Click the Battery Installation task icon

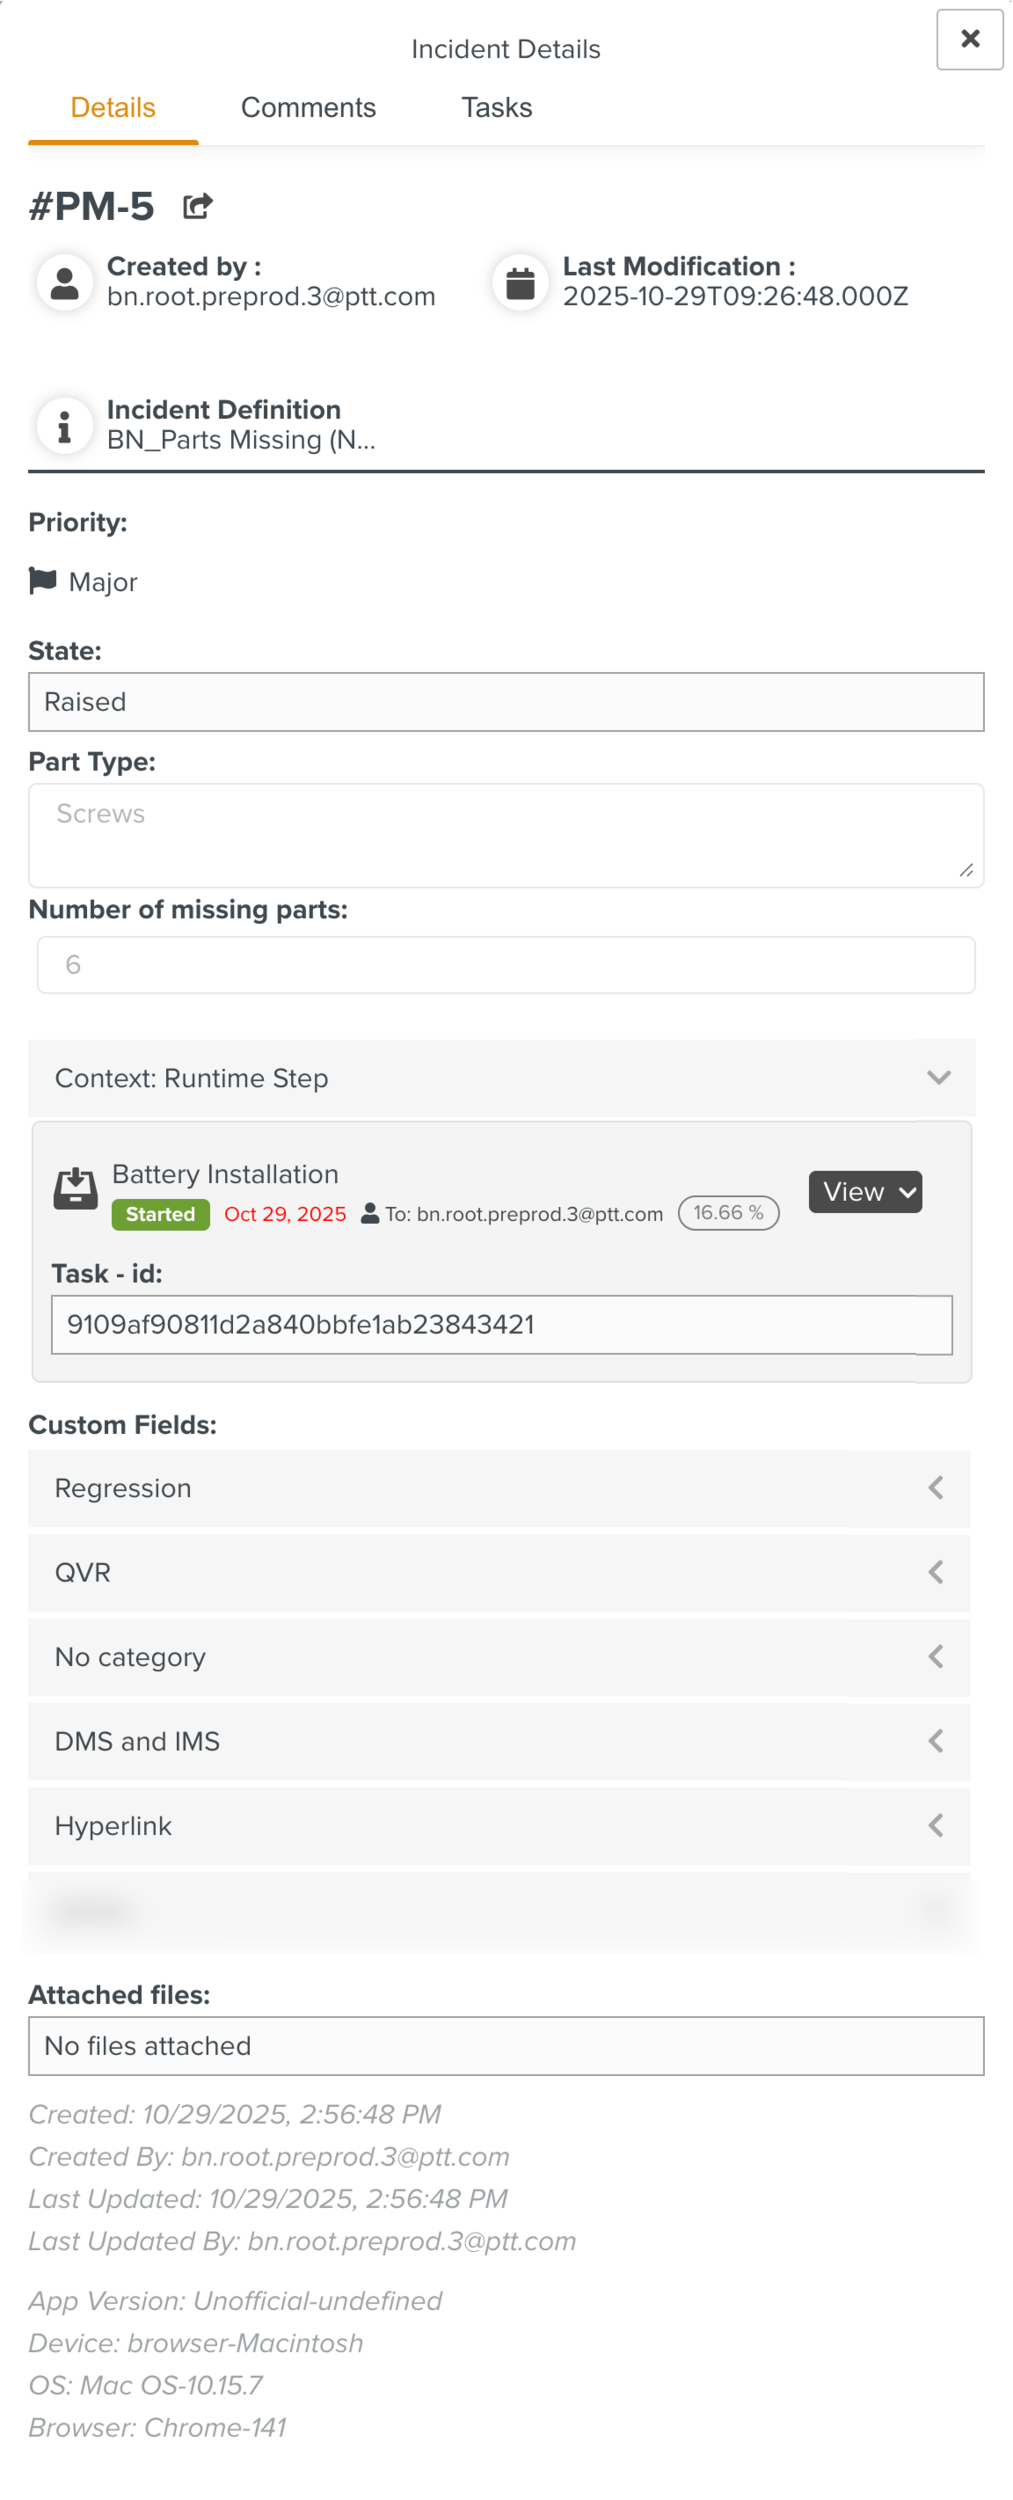click(75, 1188)
